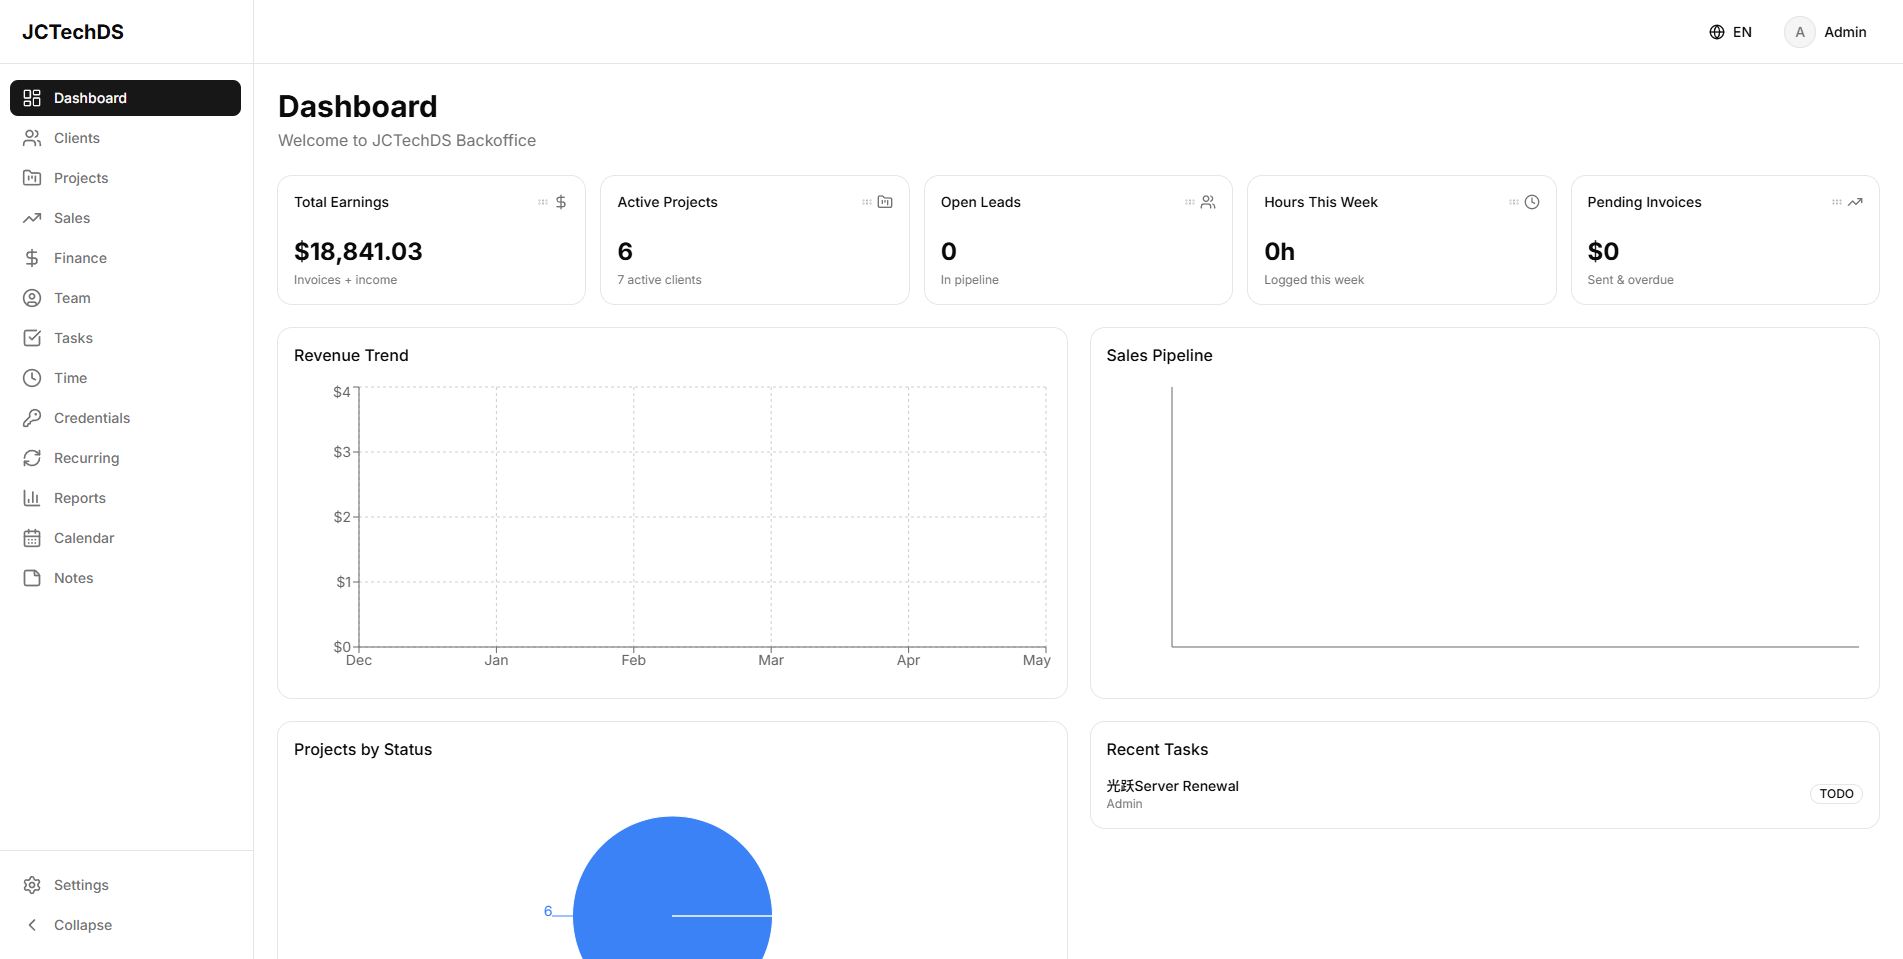The width and height of the screenshot is (1903, 959).
Task: Navigate to Sales in the sidebar
Action: click(125, 218)
